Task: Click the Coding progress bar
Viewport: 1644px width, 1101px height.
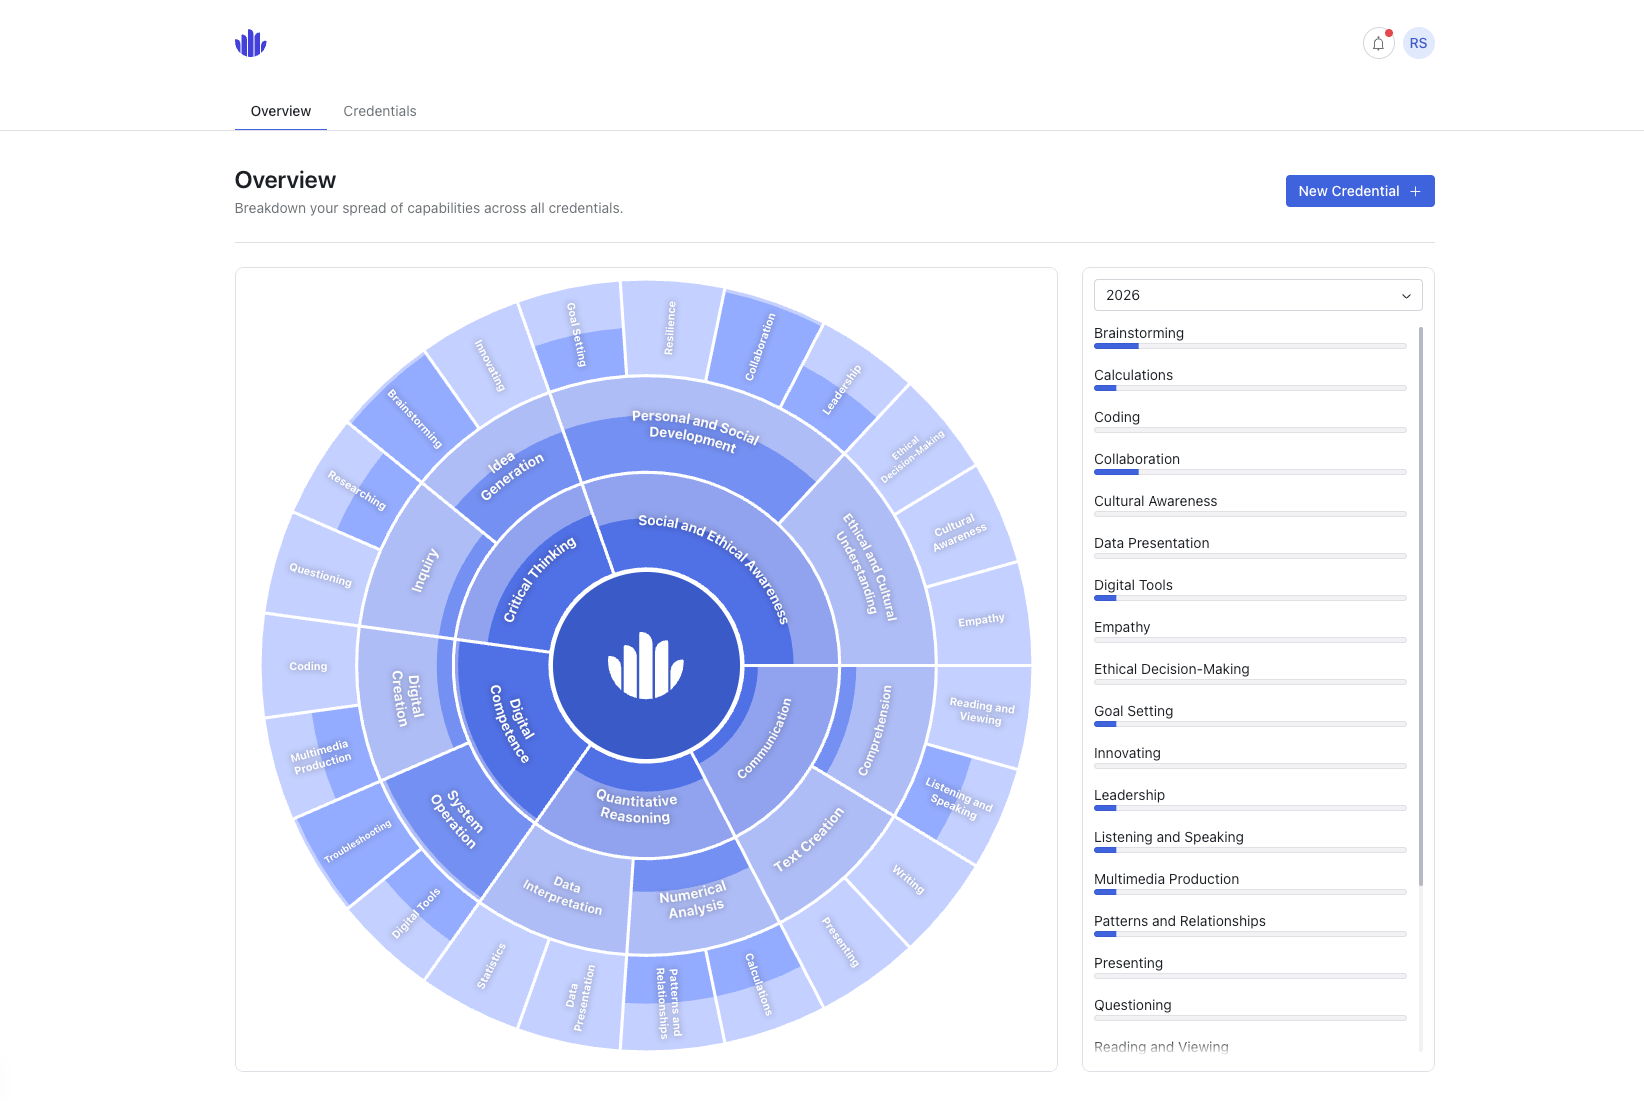Action: pyautogui.click(x=1249, y=430)
